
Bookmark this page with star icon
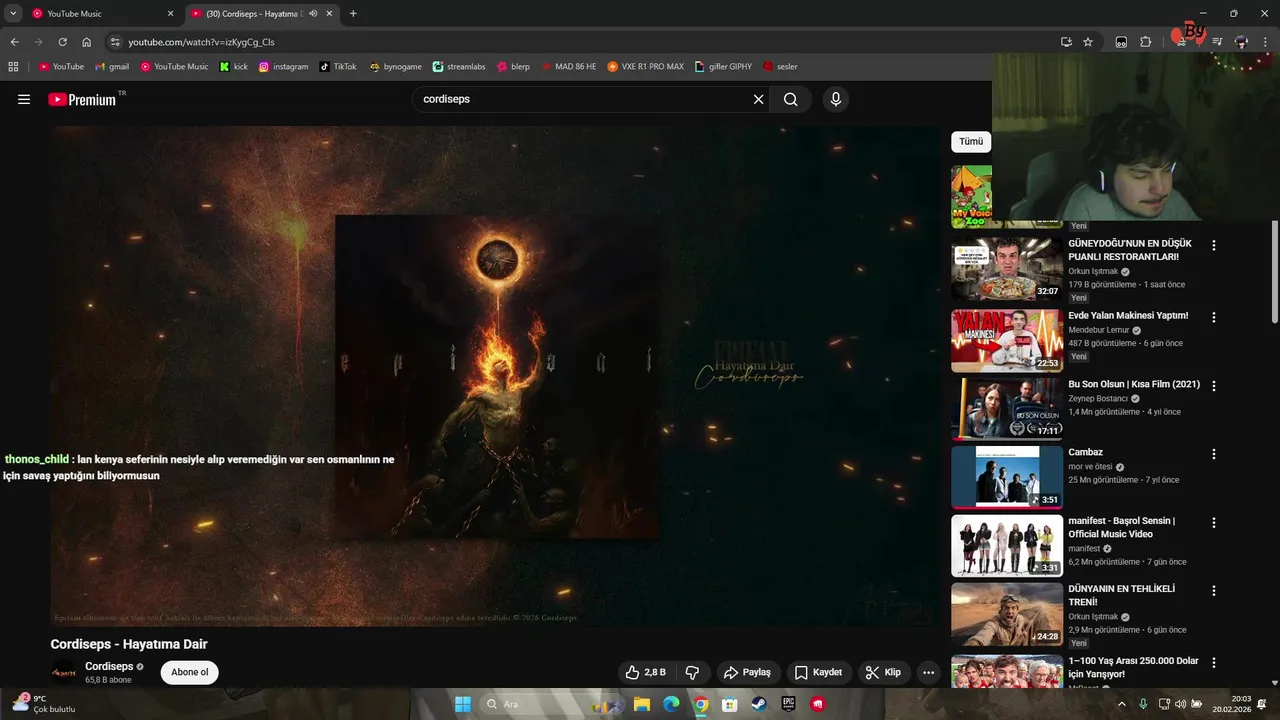[x=1088, y=42]
